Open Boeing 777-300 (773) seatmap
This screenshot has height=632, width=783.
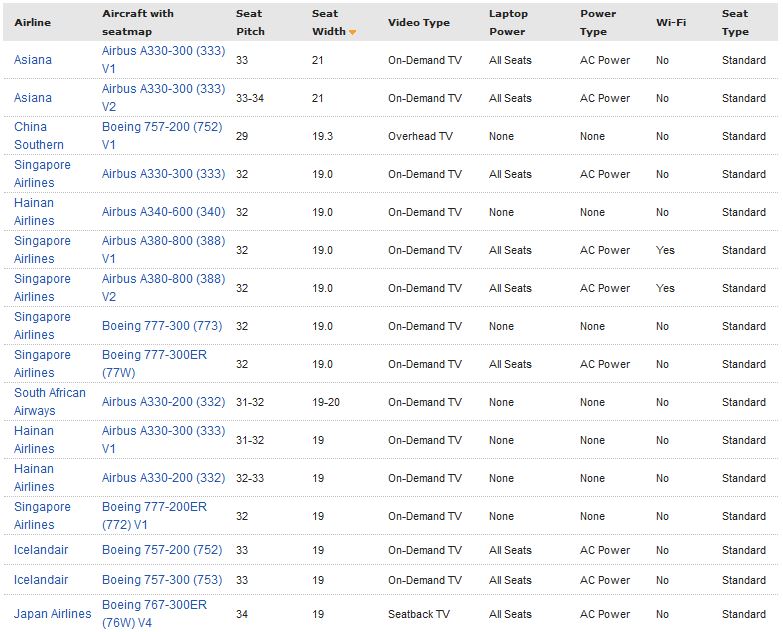tap(162, 326)
